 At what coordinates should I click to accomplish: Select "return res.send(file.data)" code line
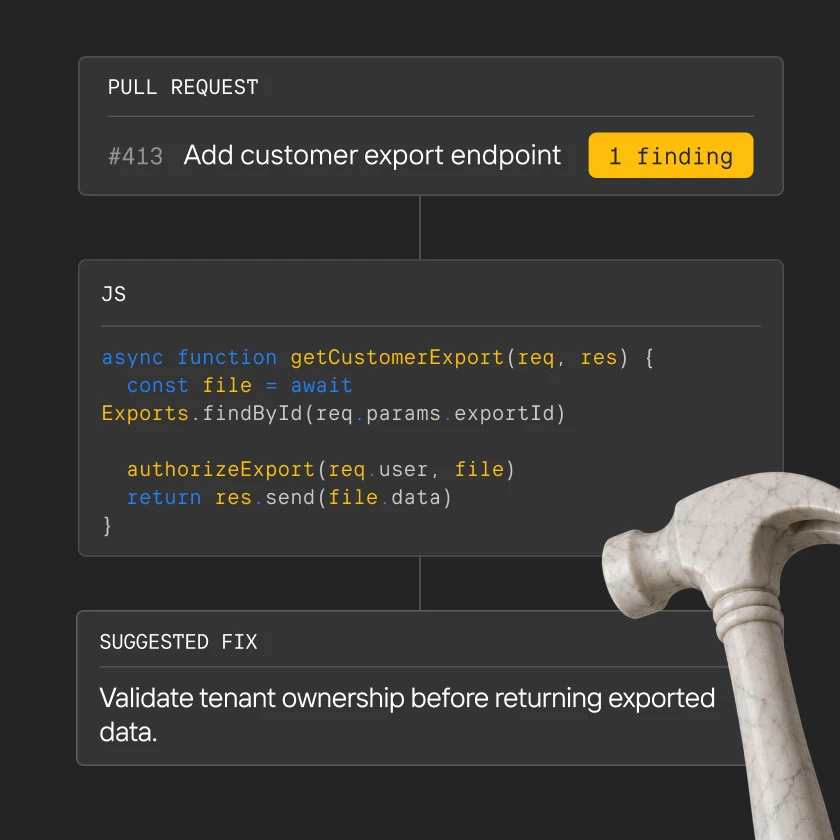(289, 497)
